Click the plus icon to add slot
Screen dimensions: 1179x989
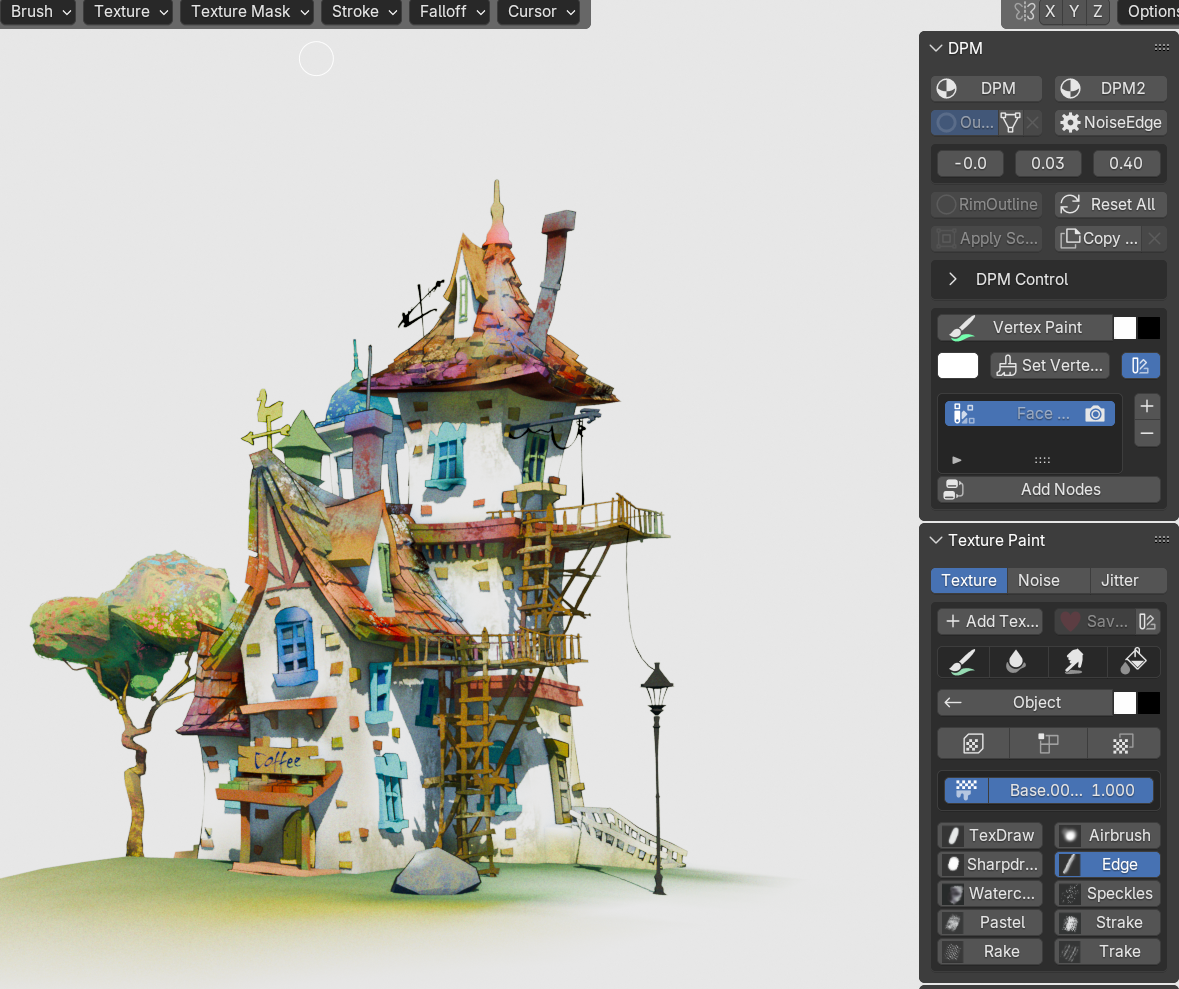[1147, 407]
